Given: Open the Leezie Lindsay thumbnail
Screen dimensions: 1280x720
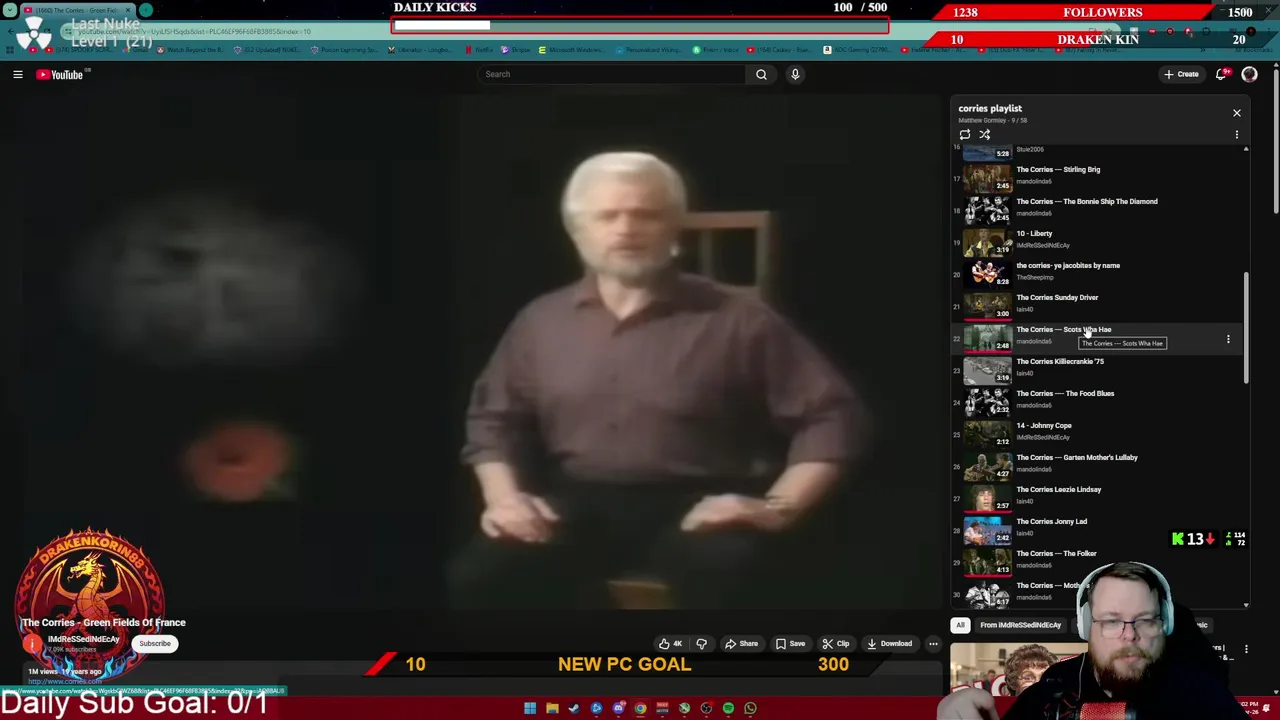Looking at the screenshot, I should point(987,498).
